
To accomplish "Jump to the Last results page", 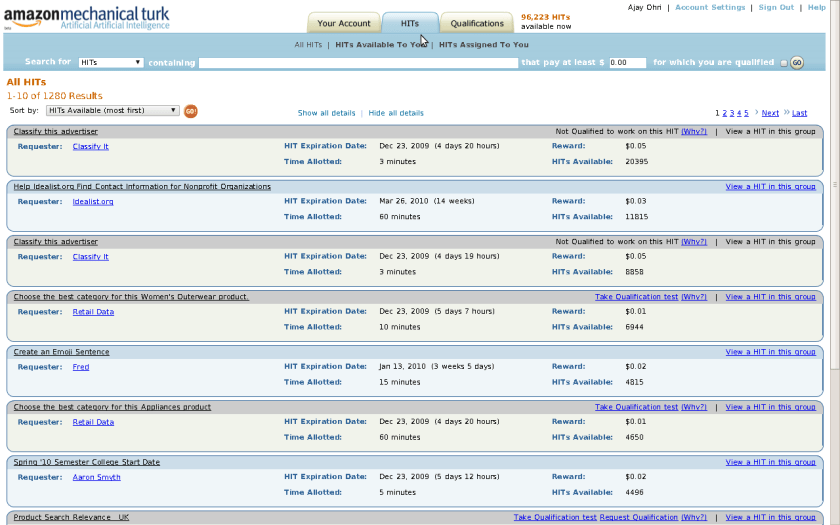I will 799,113.
